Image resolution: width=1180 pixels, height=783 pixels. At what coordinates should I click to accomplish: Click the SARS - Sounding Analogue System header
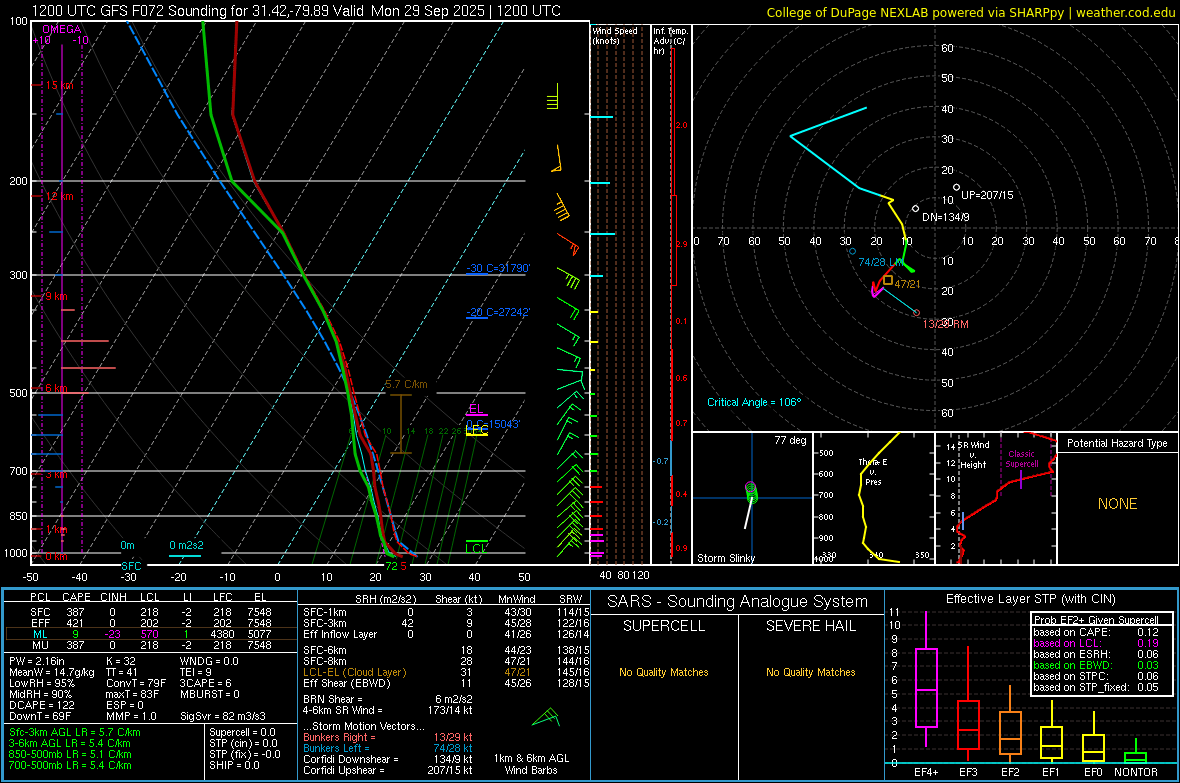(x=738, y=601)
